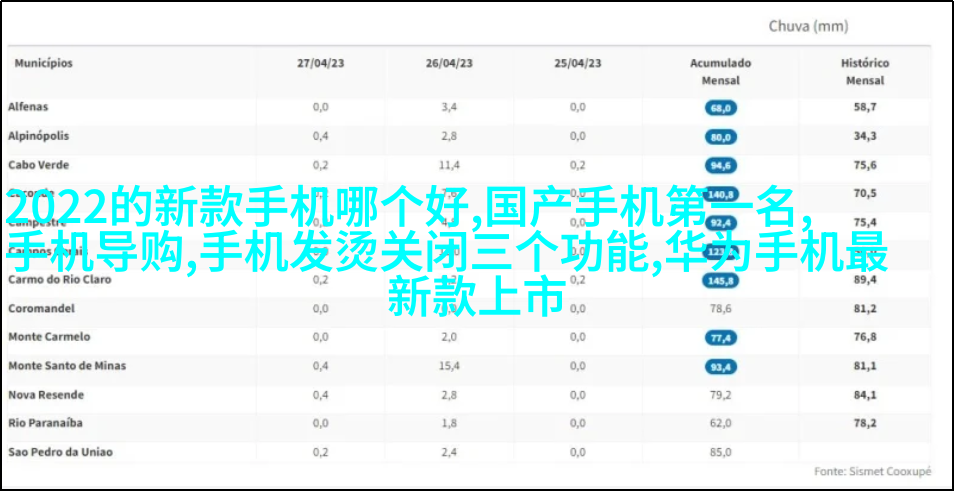Select the Monte Carmelo municipality name
This screenshot has width=954, height=491.
pos(49,336)
